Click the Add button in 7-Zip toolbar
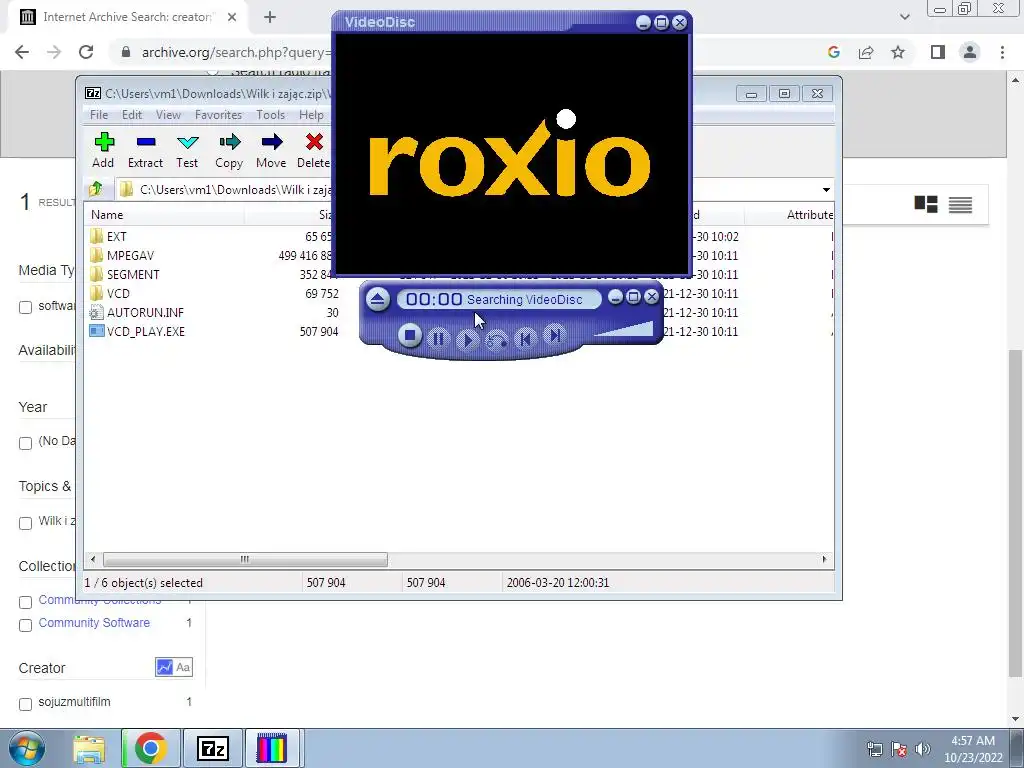 [x=103, y=151]
